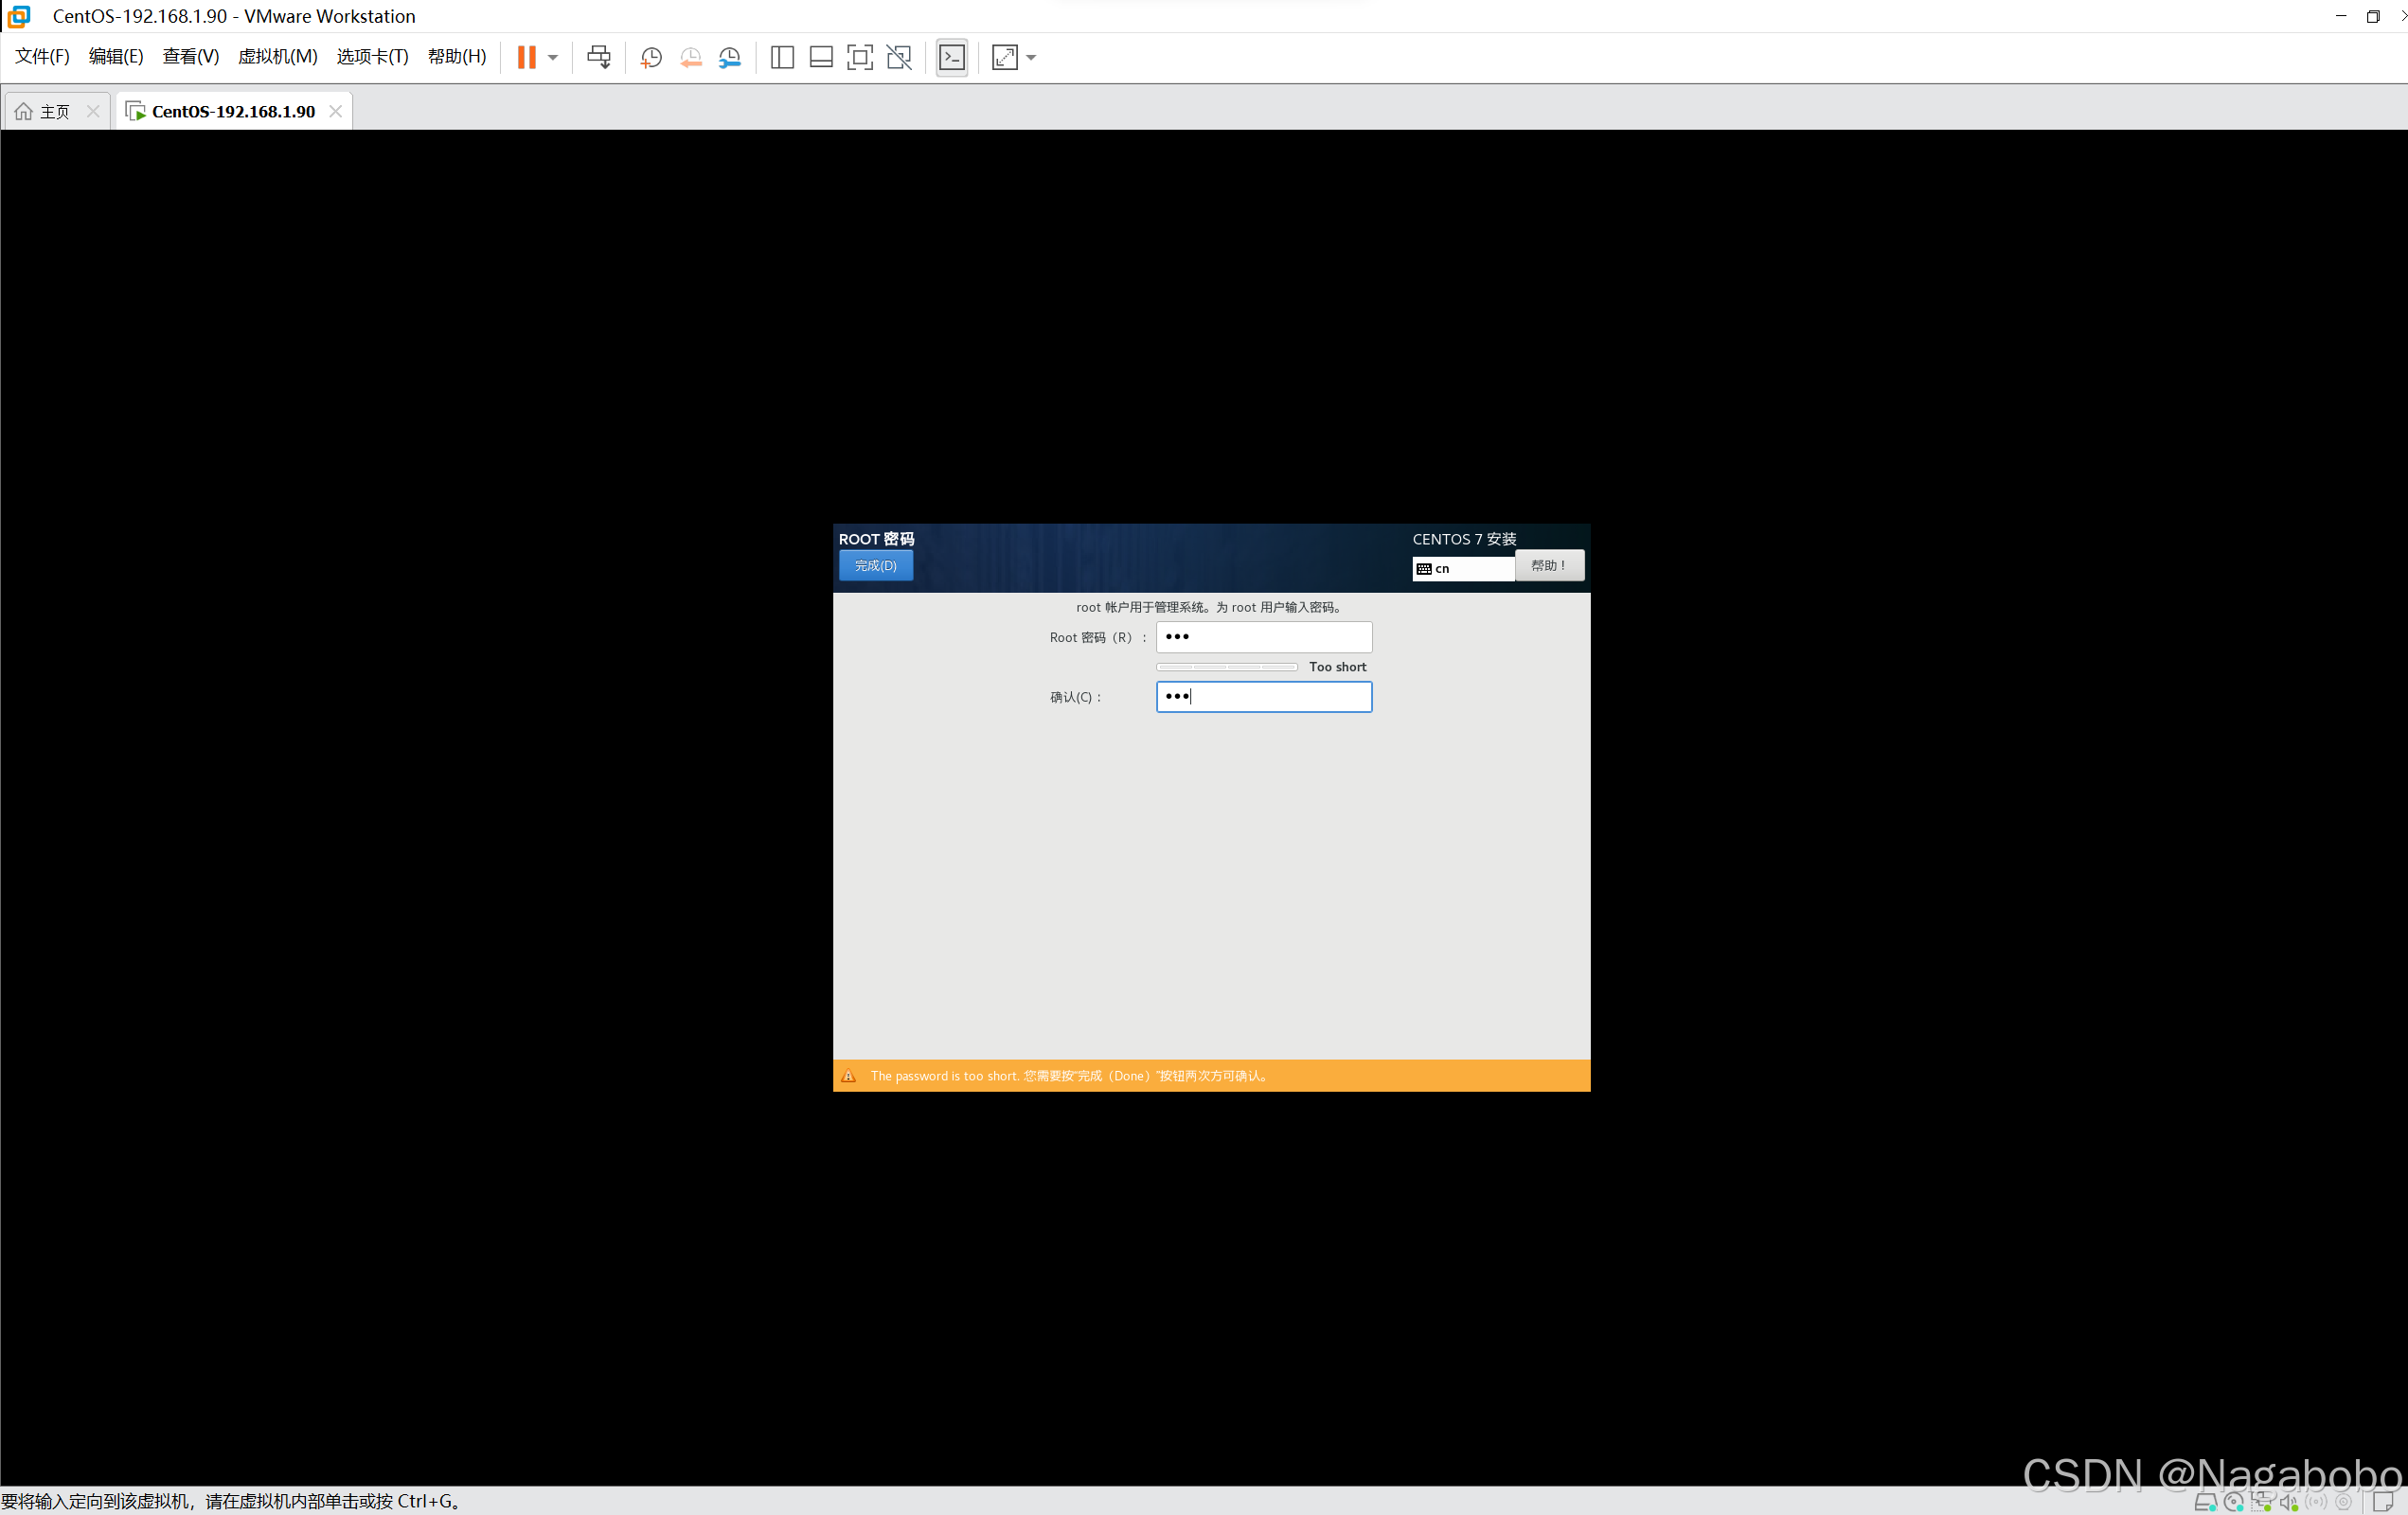This screenshot has height=1515, width=2408.
Task: Toggle the sound card status icon
Action: [2288, 1502]
